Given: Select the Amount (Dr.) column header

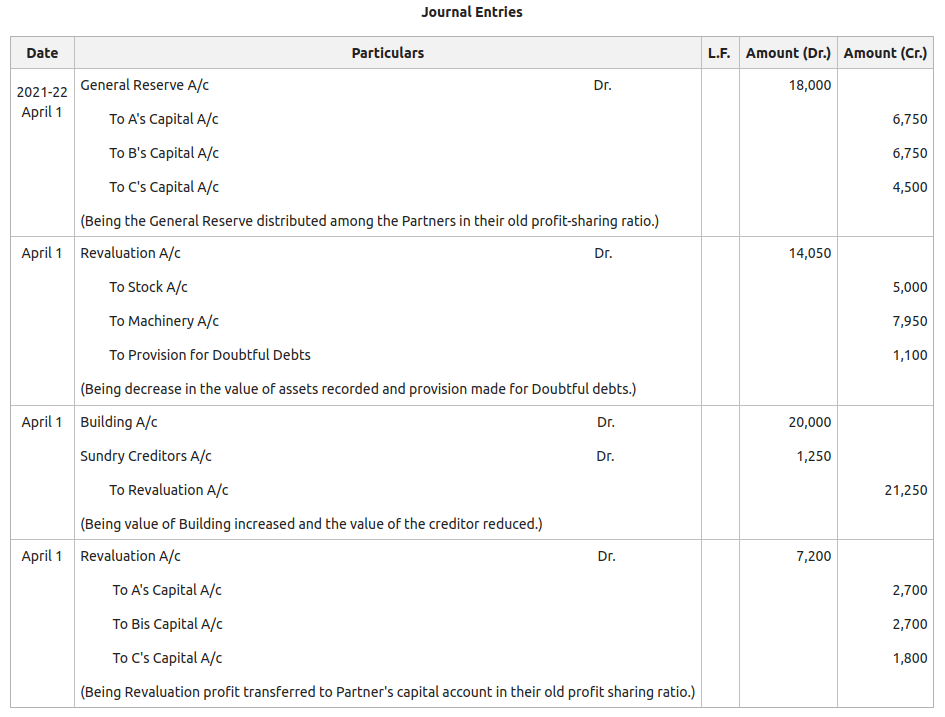Looking at the screenshot, I should [x=787, y=52].
